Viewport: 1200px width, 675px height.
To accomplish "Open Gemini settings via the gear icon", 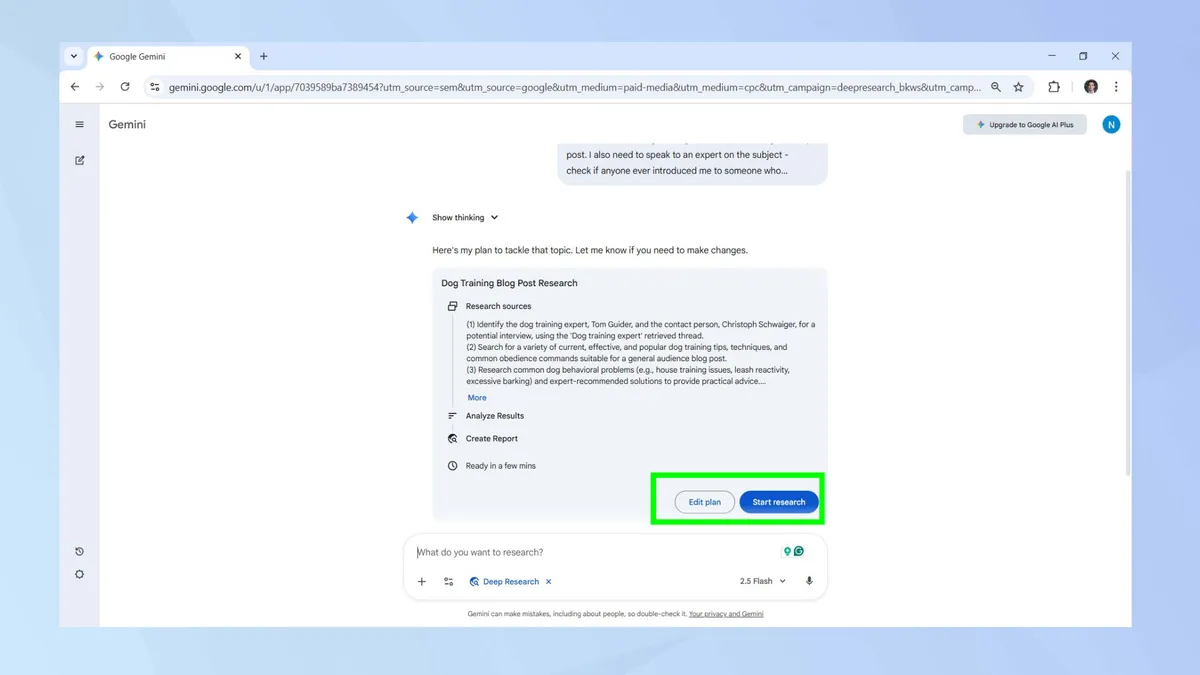I will coord(79,574).
